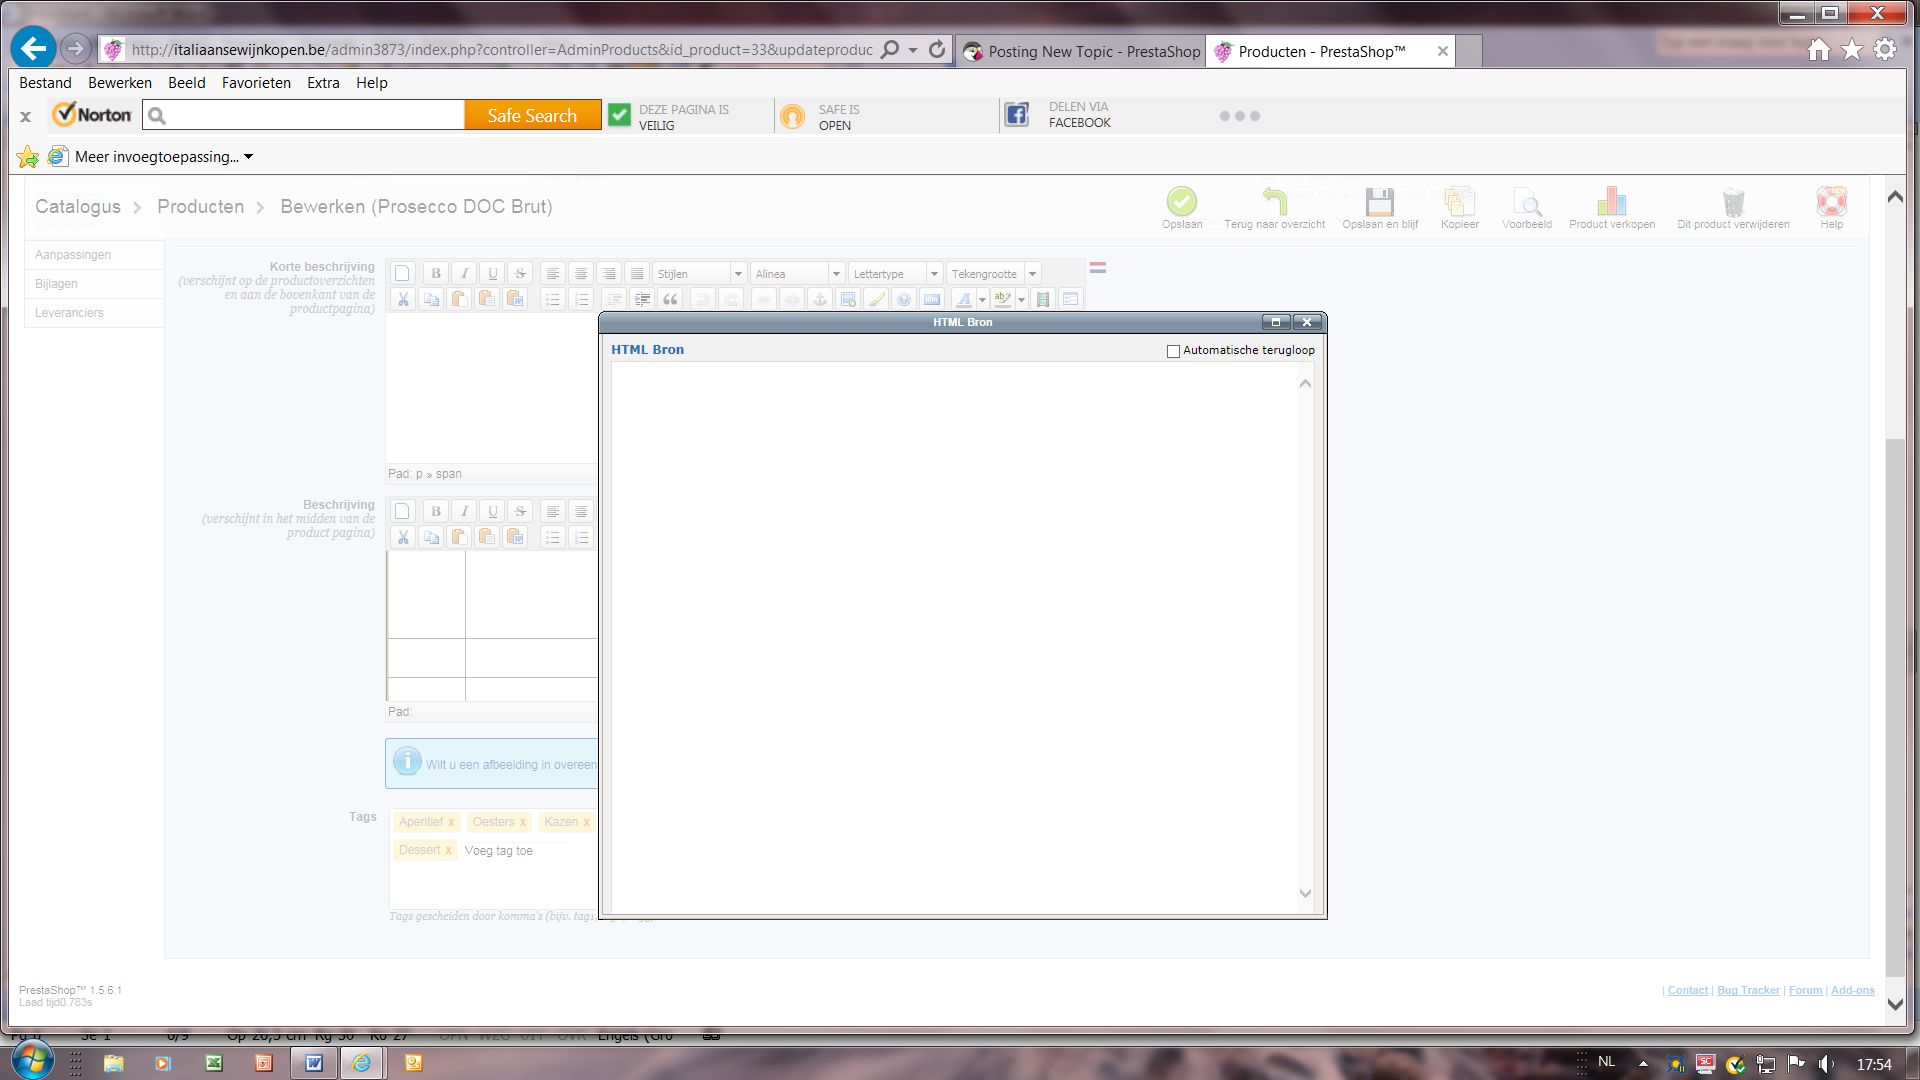The height and width of the screenshot is (1080, 1920).
Task: Click Dit product verwijderen trash icon
Action: (x=1733, y=203)
